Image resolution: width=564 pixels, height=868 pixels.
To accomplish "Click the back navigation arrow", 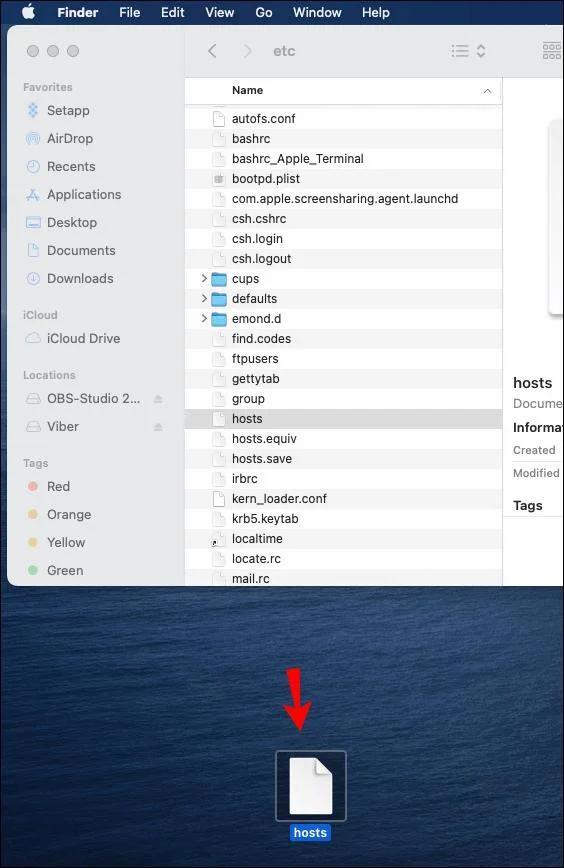I will 213,51.
